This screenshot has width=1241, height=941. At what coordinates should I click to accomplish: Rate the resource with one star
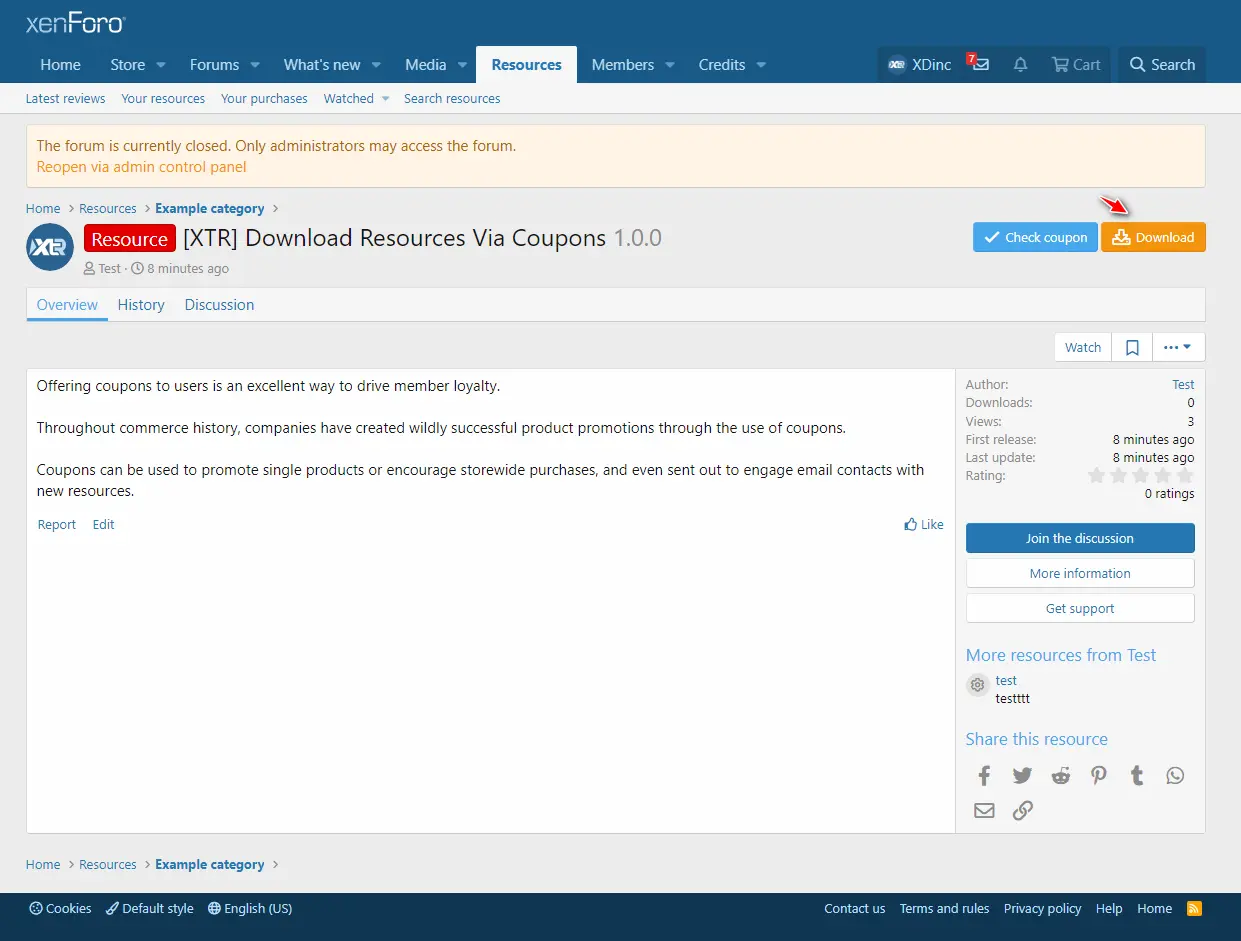point(1097,476)
